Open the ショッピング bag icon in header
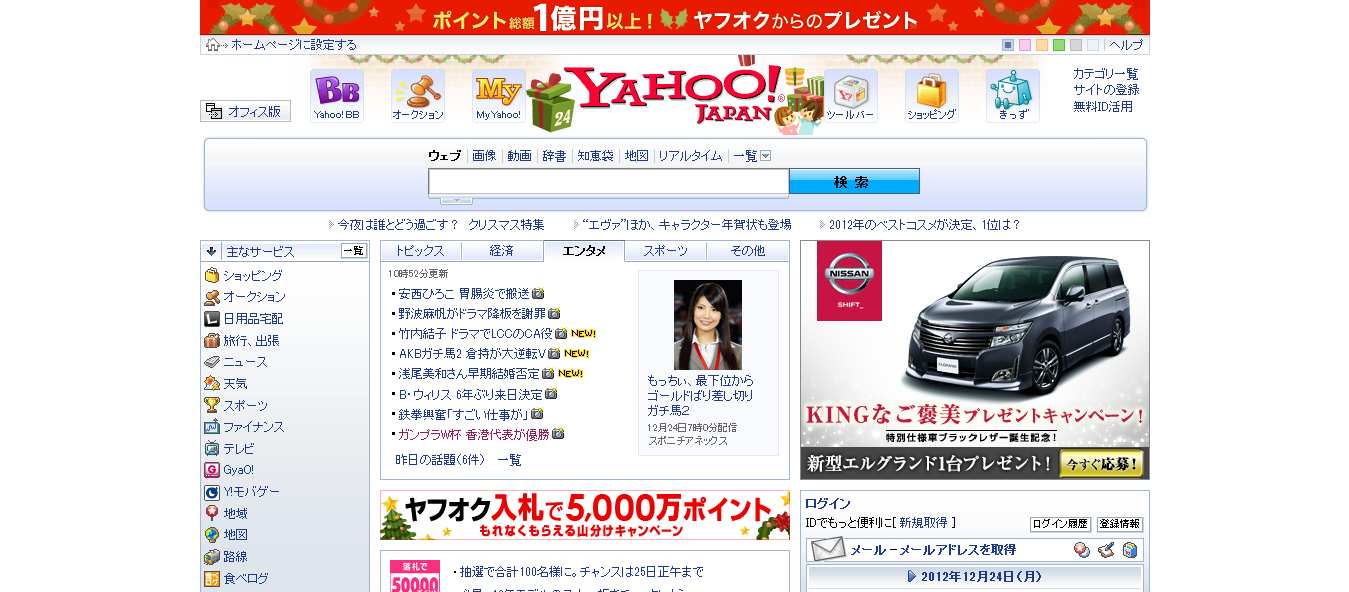Viewport: 1349px width, 592px height. [932, 95]
